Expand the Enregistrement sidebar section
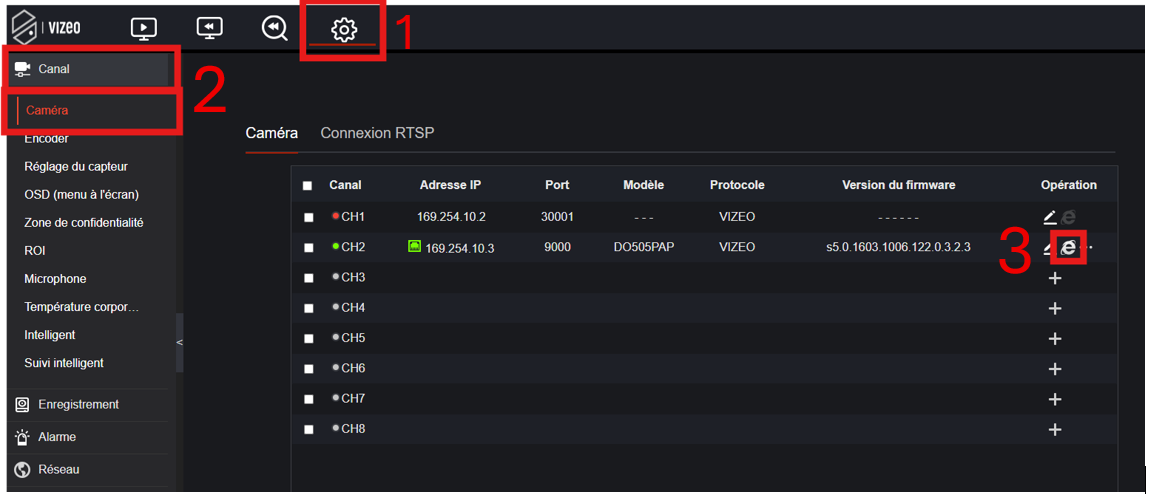This screenshot has width=1149, height=496. [78, 405]
